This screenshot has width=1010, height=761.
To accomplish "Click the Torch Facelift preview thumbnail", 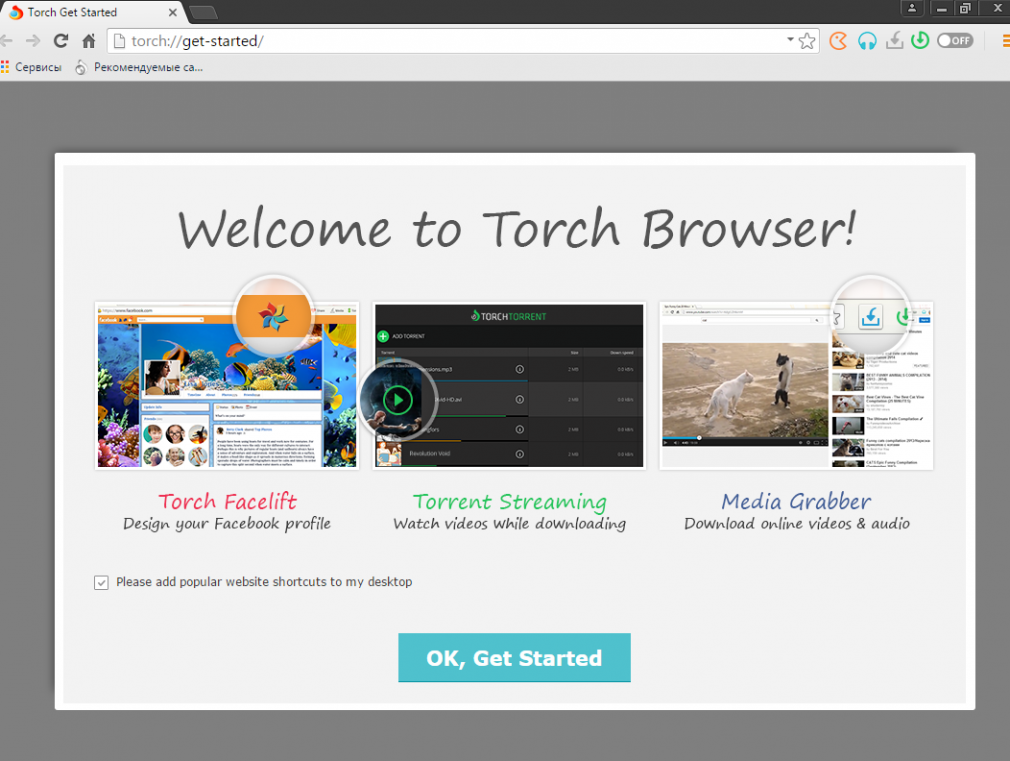I will tap(227, 385).
